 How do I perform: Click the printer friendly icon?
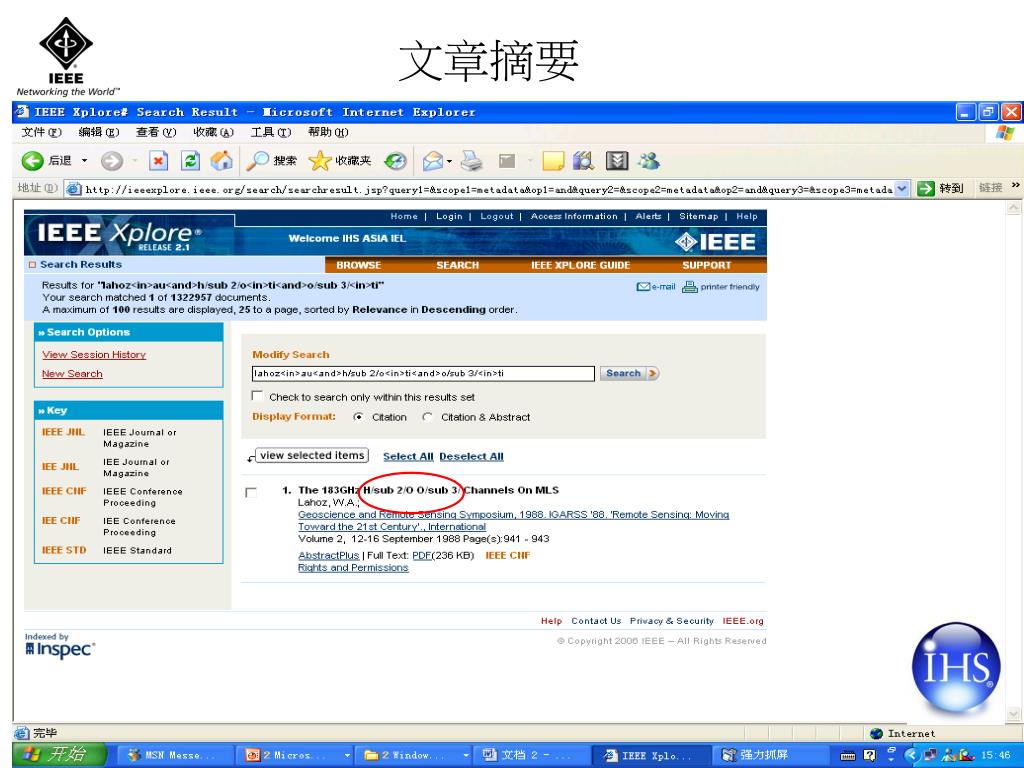(x=690, y=287)
